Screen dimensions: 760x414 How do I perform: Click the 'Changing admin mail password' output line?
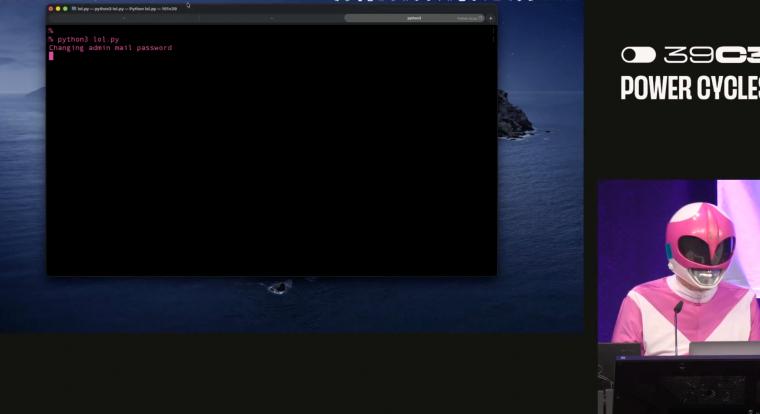pos(110,48)
